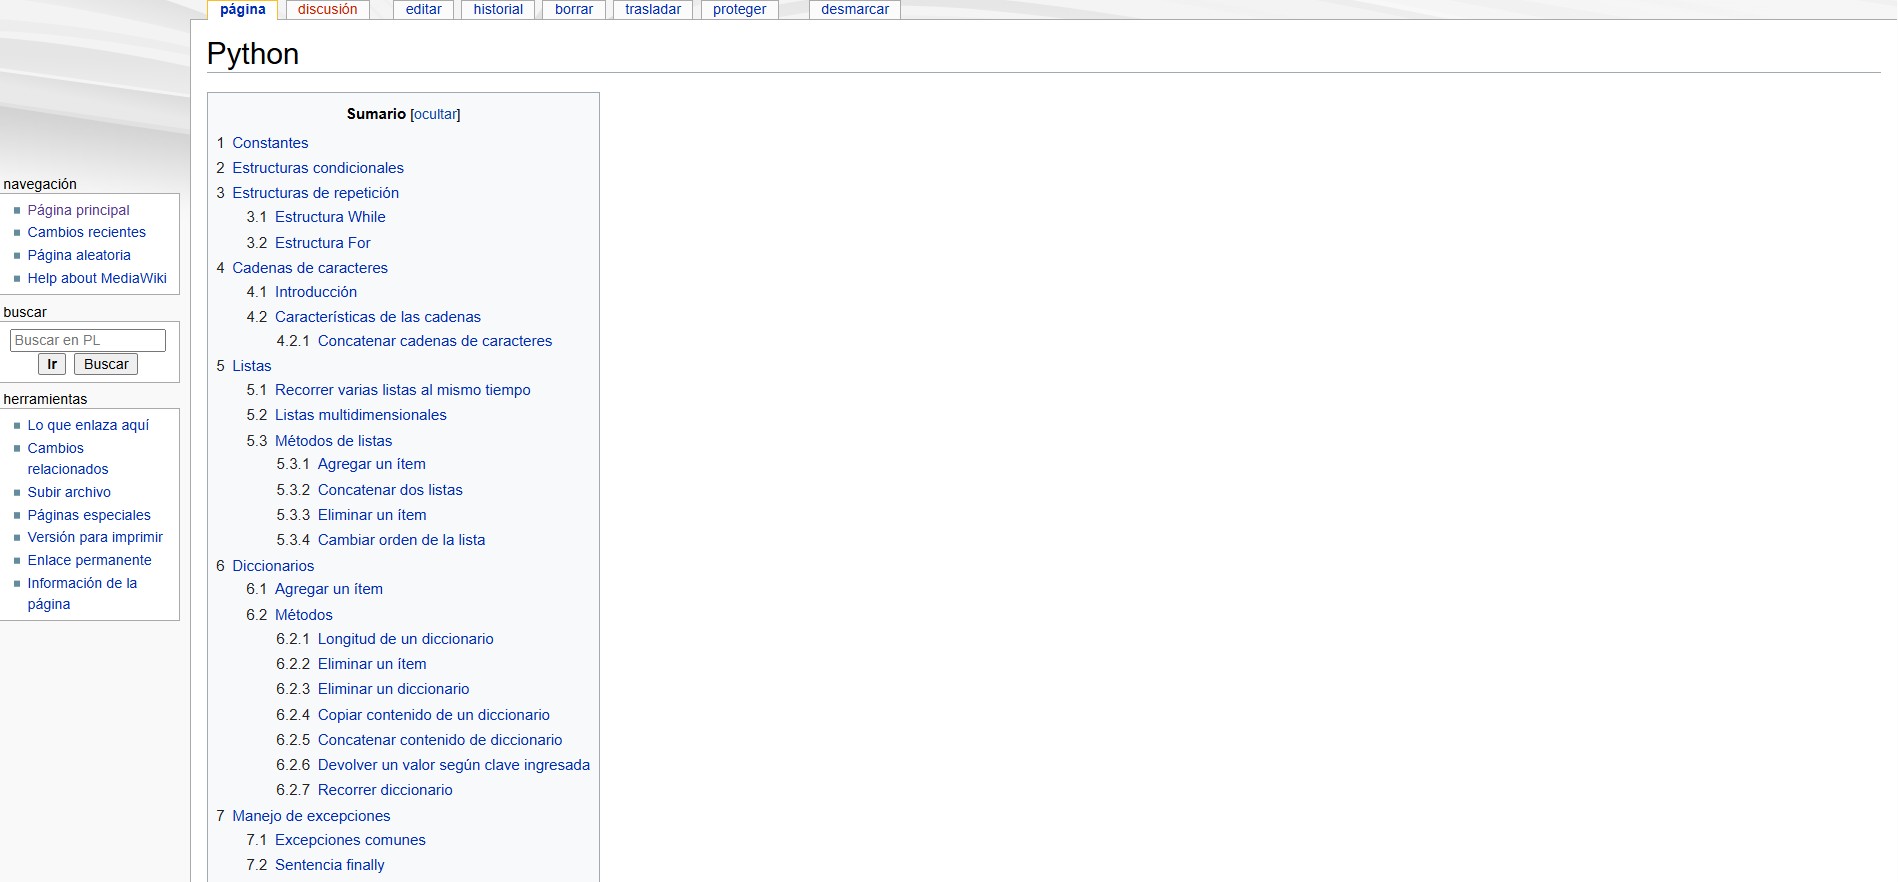Go to '6.1 Agregar un ítem'

pos(314,589)
